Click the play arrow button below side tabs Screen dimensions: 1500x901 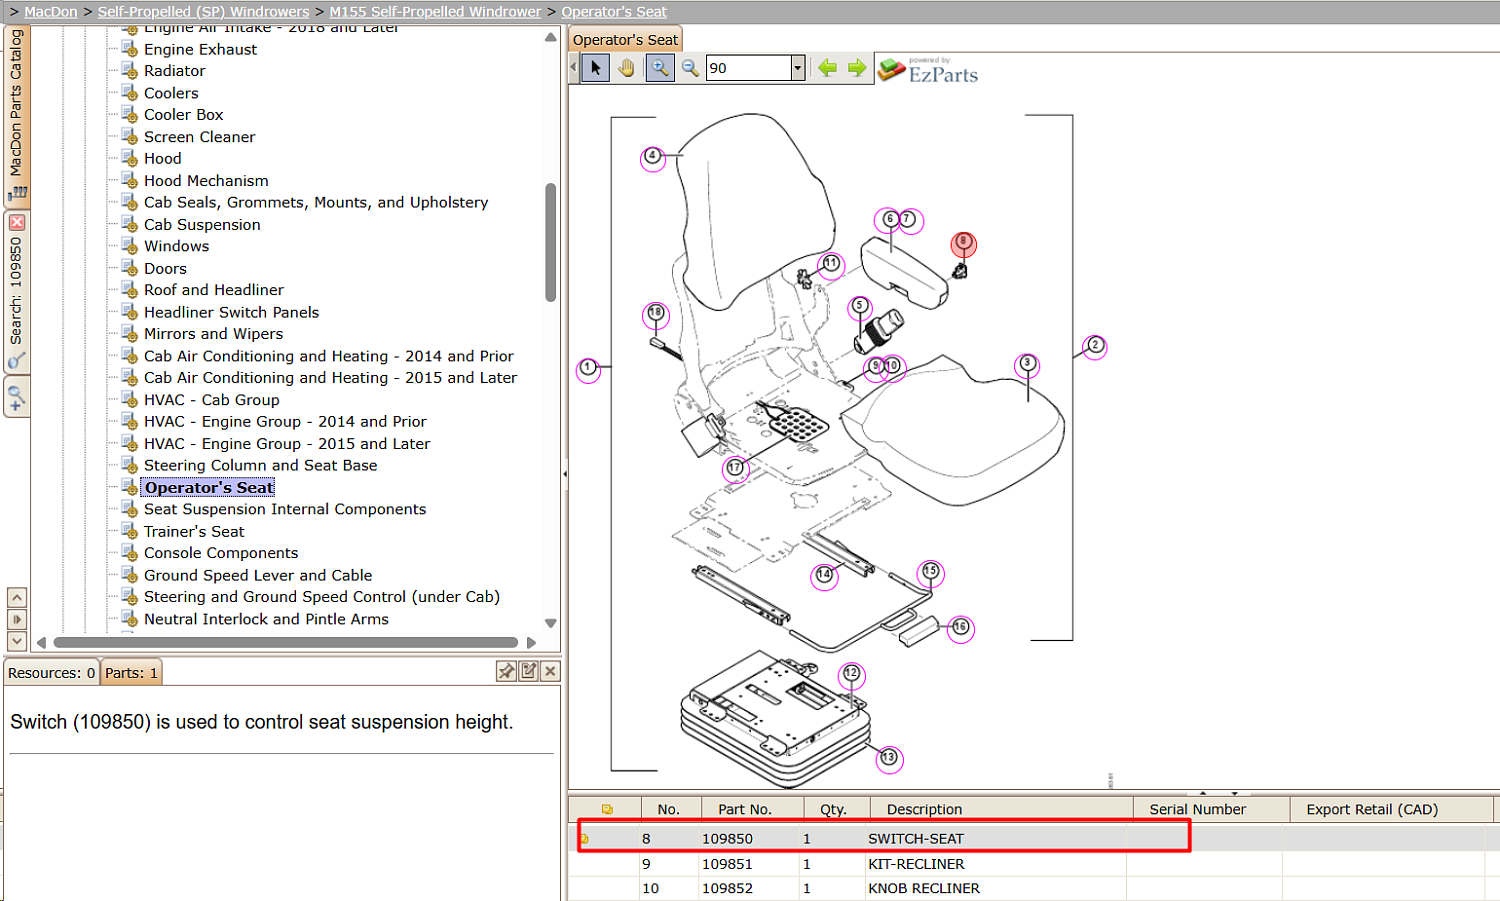click(x=17, y=619)
